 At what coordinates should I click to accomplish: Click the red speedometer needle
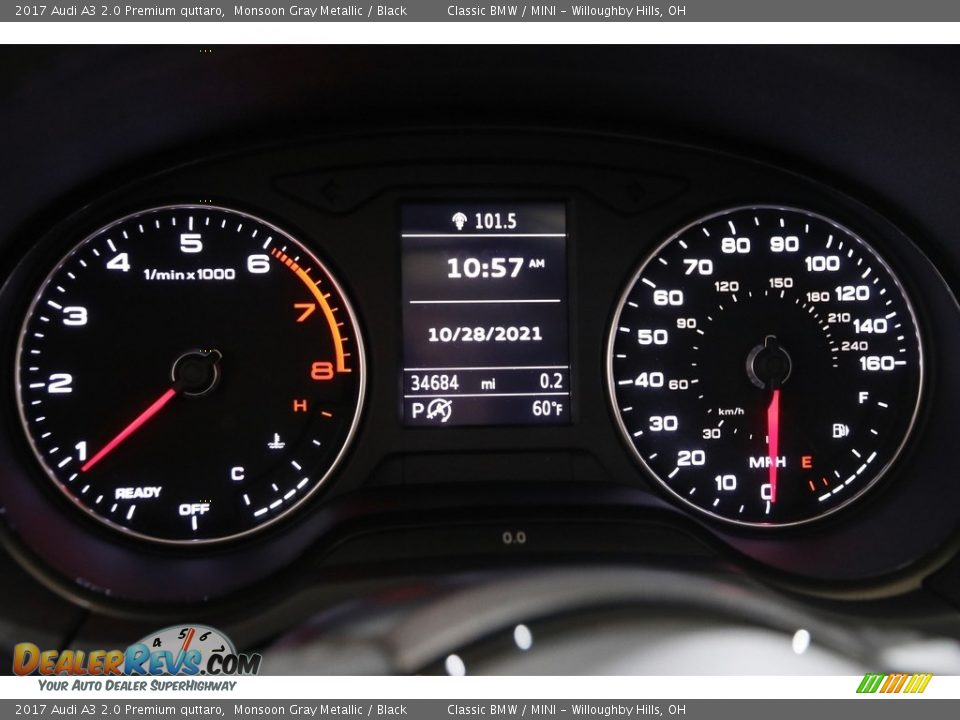click(773, 446)
